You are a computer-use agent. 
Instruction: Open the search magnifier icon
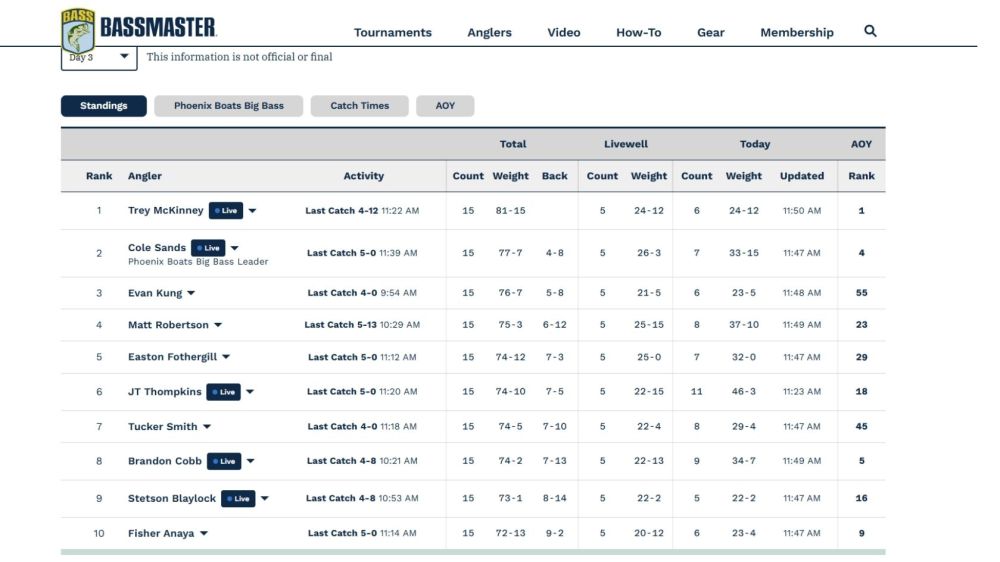tap(870, 31)
